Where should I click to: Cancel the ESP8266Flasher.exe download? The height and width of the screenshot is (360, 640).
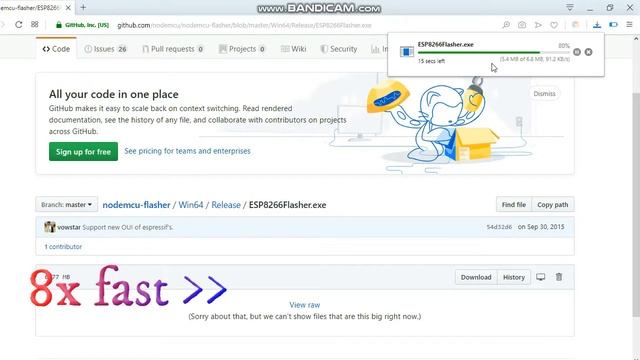589,52
